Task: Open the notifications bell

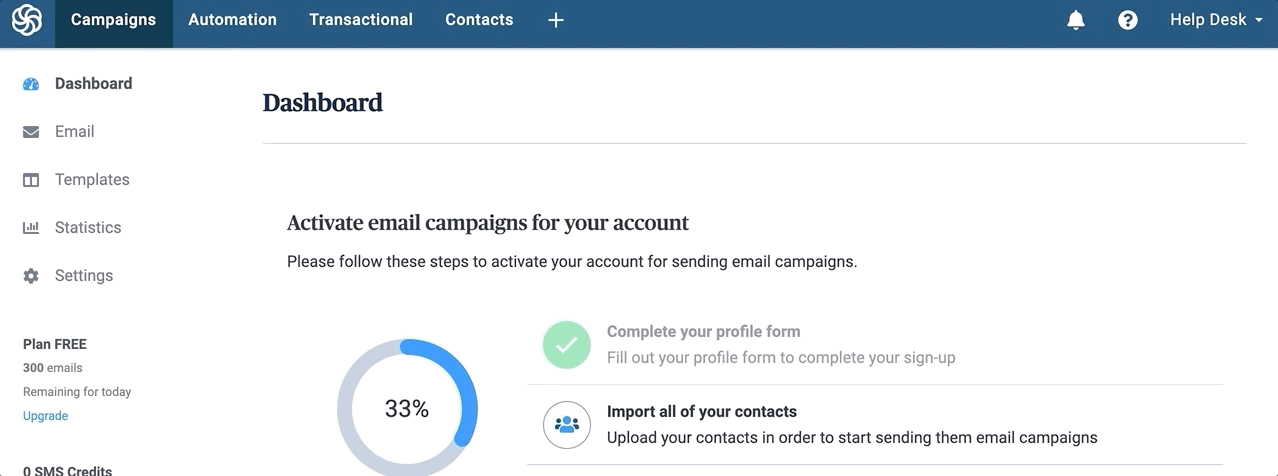Action: tap(1076, 20)
